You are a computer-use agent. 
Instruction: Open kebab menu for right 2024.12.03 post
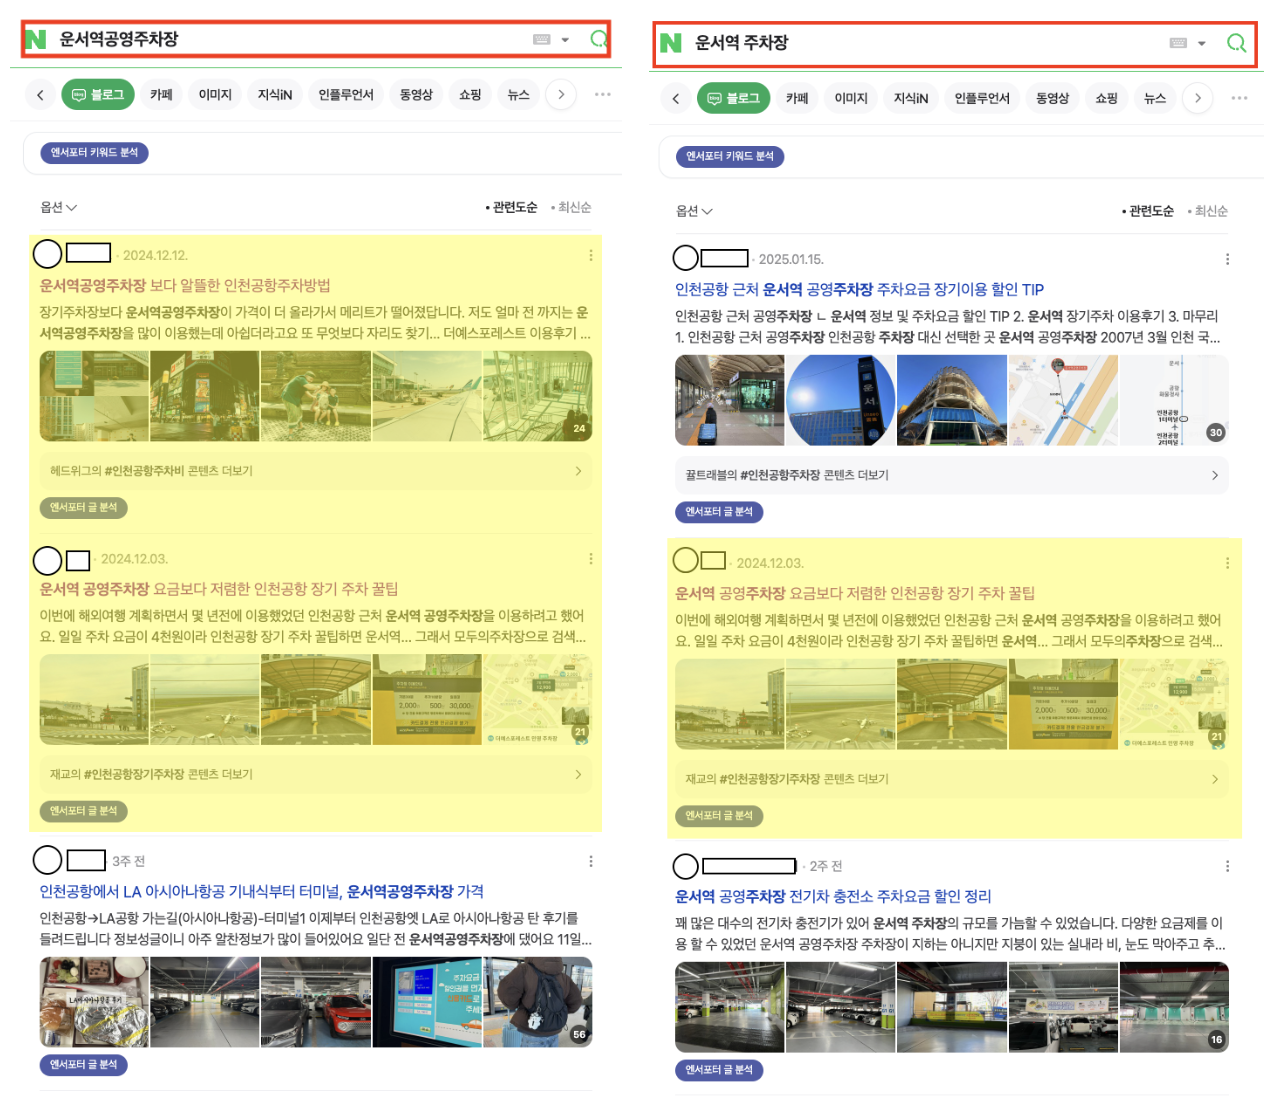1227,564
